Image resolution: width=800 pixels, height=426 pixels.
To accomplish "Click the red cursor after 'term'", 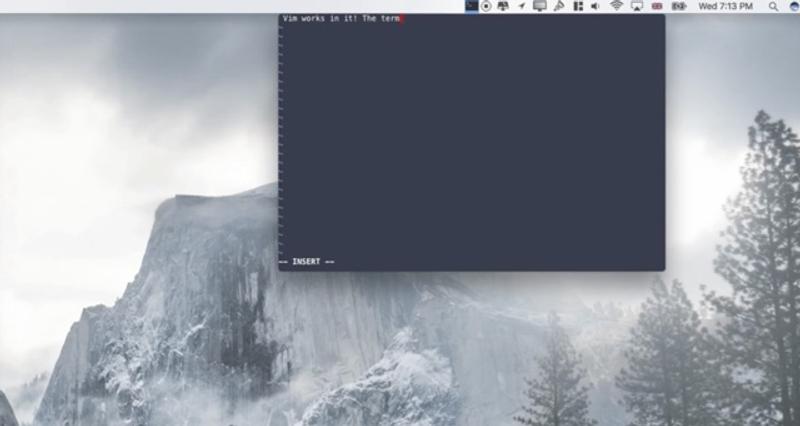I will [x=402, y=19].
